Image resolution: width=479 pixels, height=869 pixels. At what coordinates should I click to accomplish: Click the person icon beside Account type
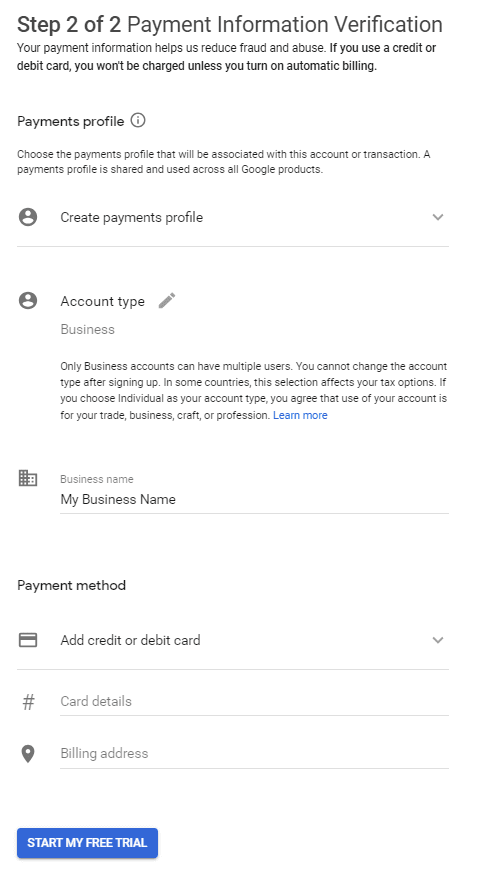point(28,300)
